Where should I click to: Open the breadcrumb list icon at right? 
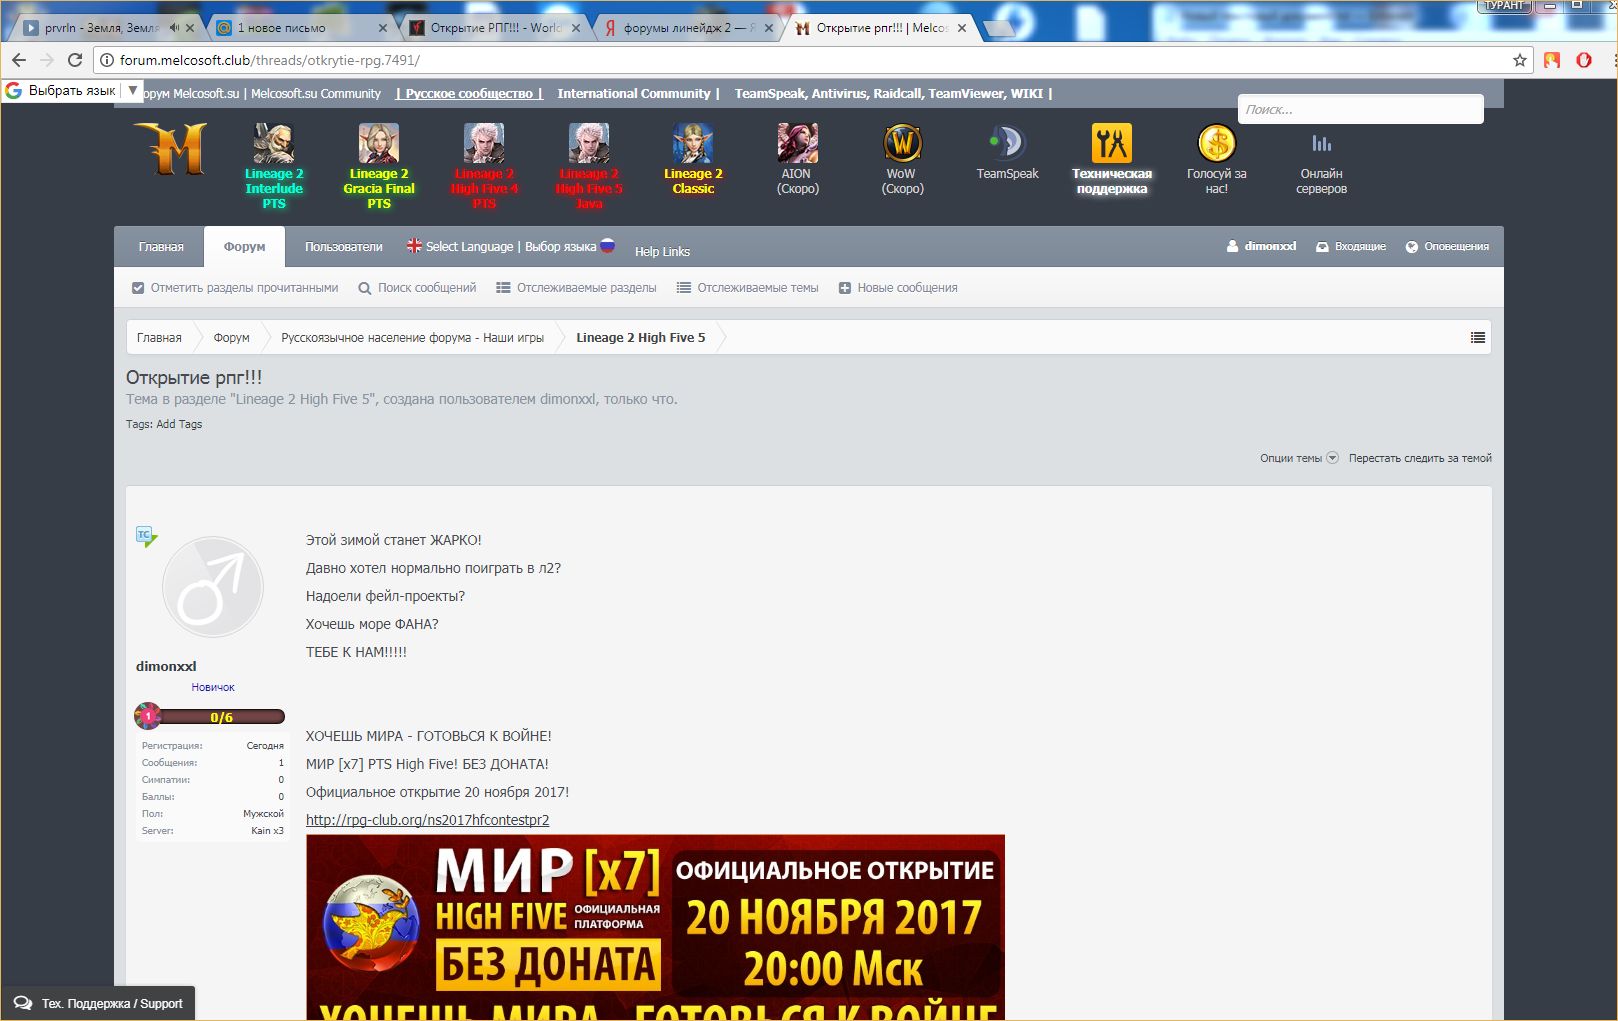pos(1477,338)
